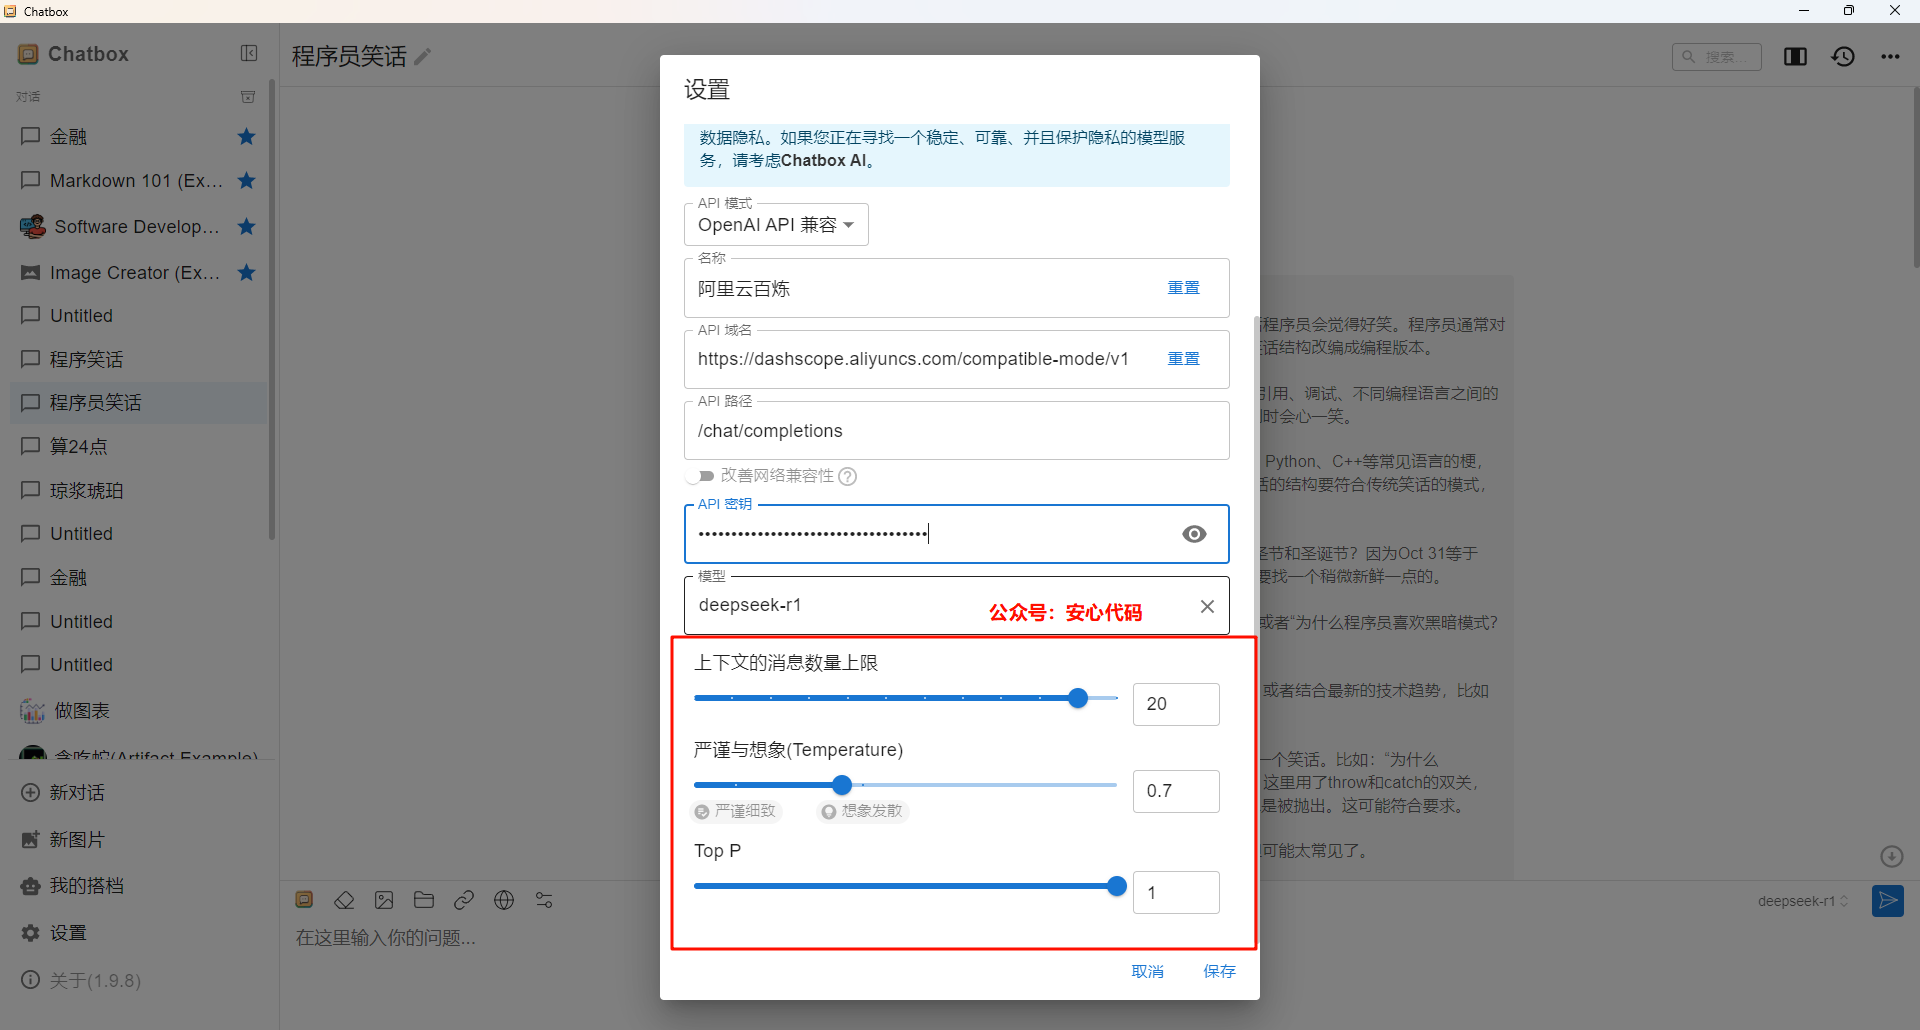The height and width of the screenshot is (1030, 1920).
Task: Click the 上下文的消息数量上限 slider handle
Action: pos(1078,698)
